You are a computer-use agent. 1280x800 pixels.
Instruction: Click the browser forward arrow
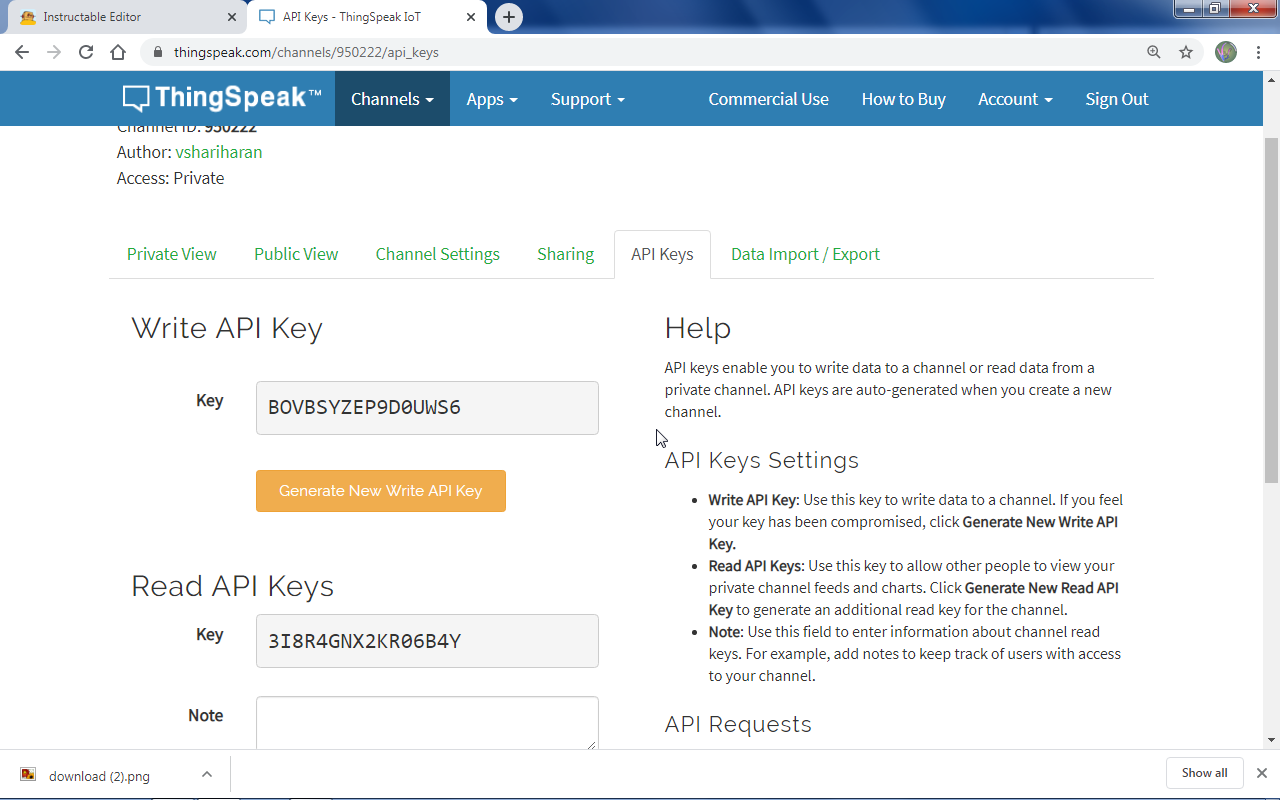click(x=54, y=52)
